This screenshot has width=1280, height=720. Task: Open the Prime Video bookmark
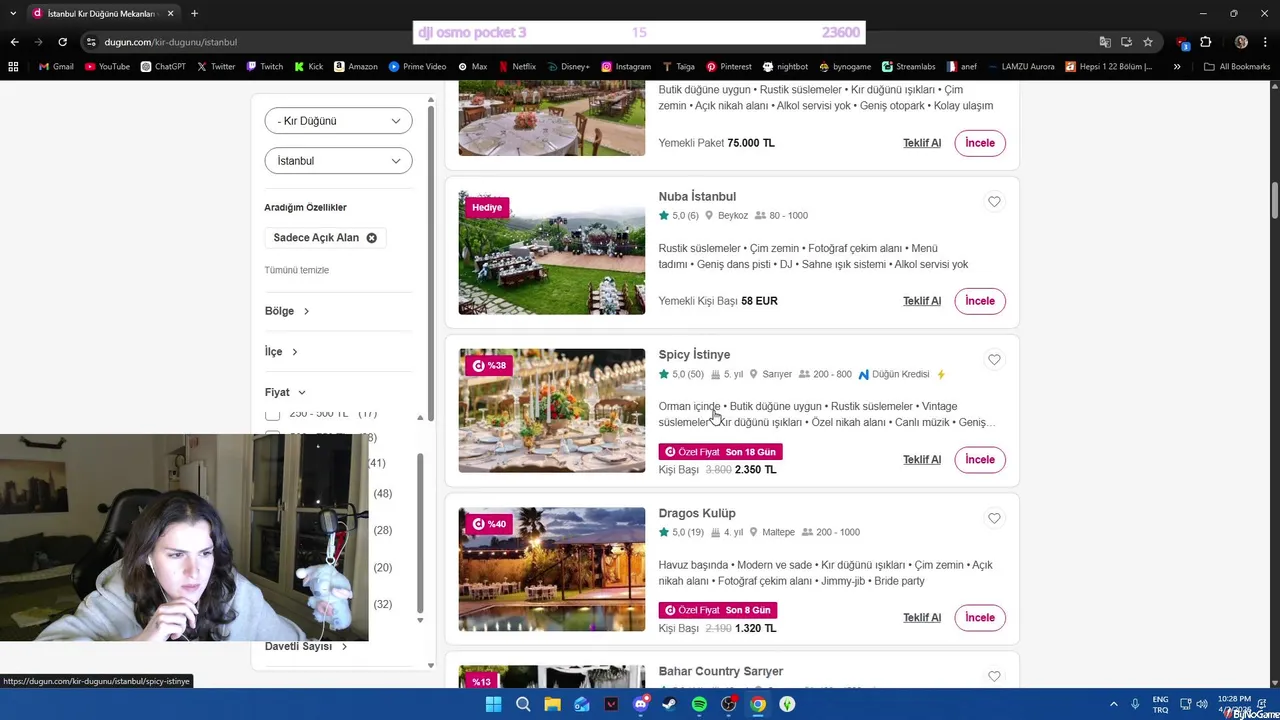(417, 67)
